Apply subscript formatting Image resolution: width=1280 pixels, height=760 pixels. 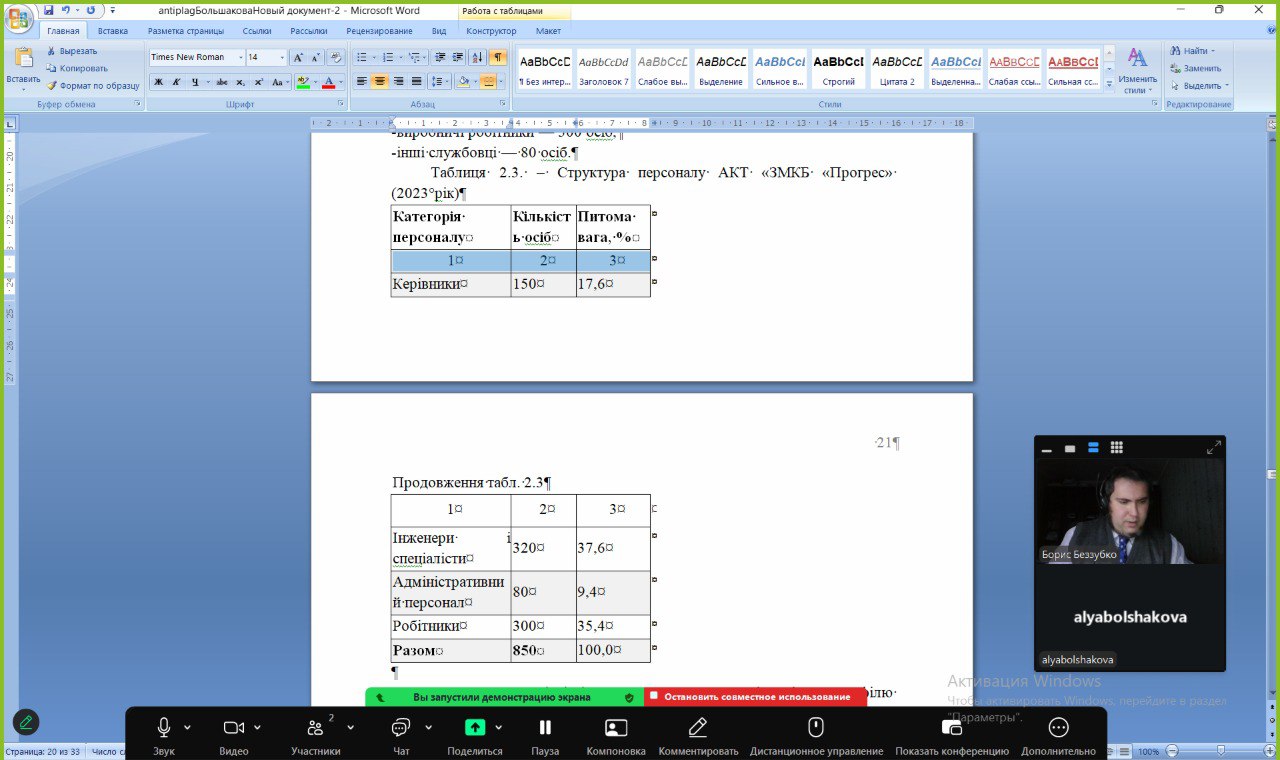241,82
